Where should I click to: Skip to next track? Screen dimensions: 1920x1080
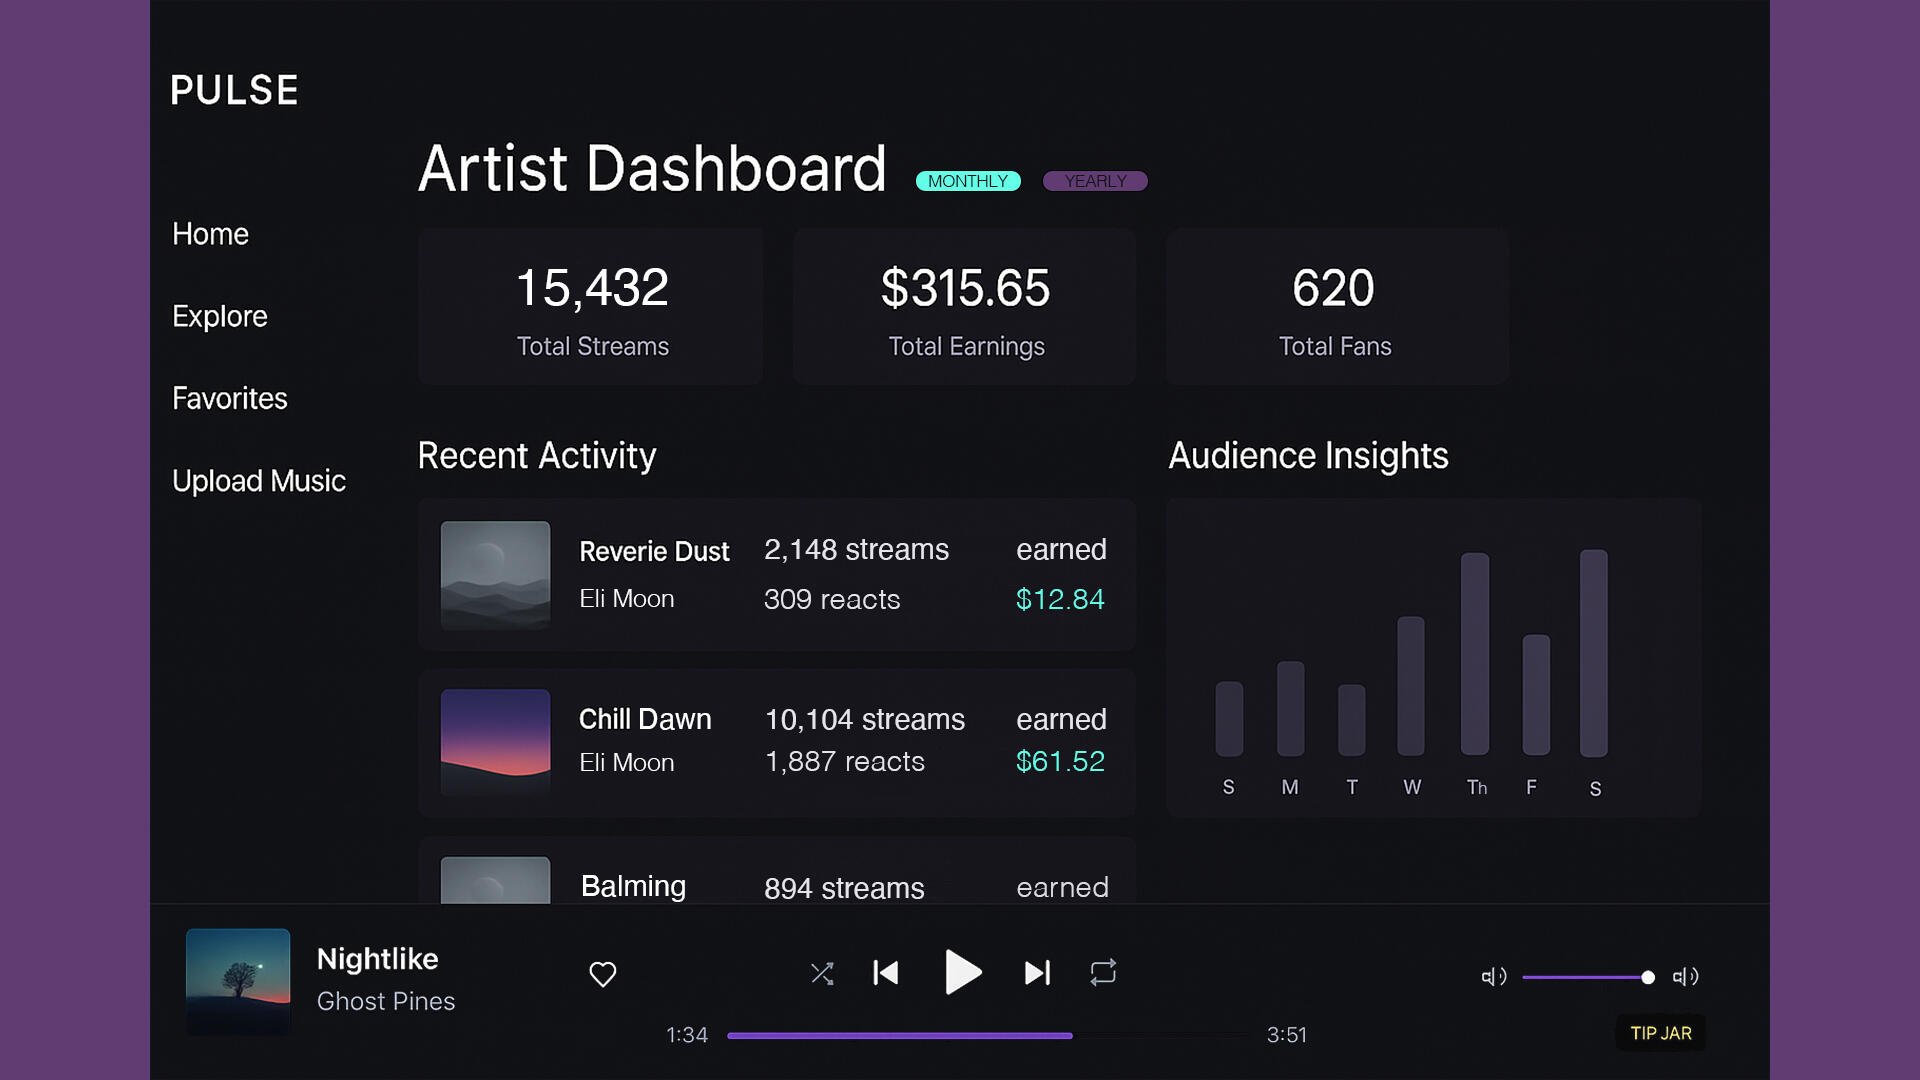click(1038, 973)
